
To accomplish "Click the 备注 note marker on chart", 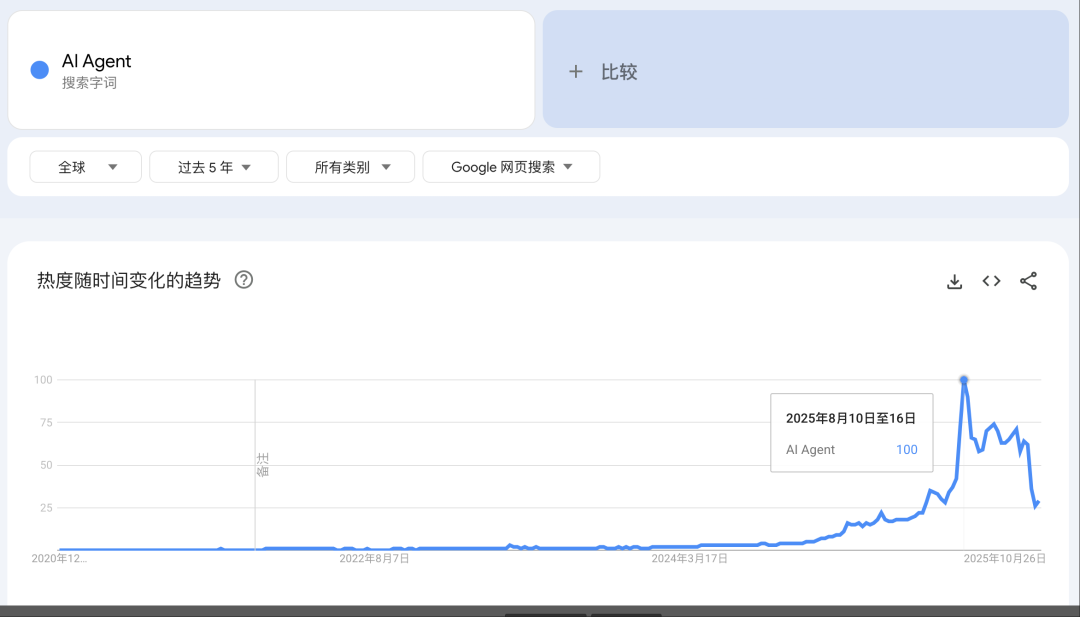I will click(262, 465).
